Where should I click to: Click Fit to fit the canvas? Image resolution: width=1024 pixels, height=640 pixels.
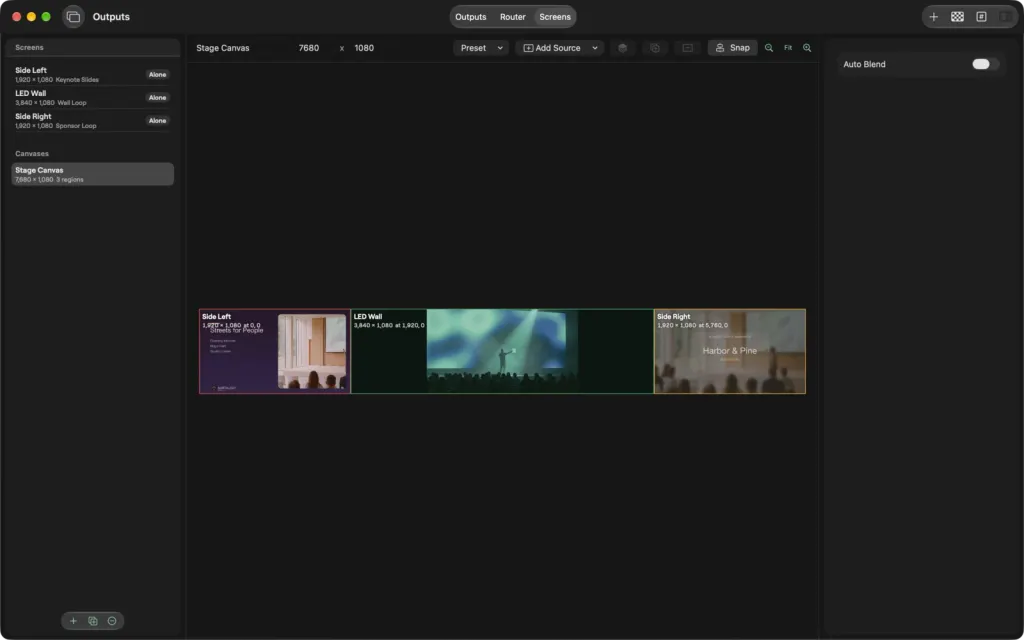[x=788, y=48]
